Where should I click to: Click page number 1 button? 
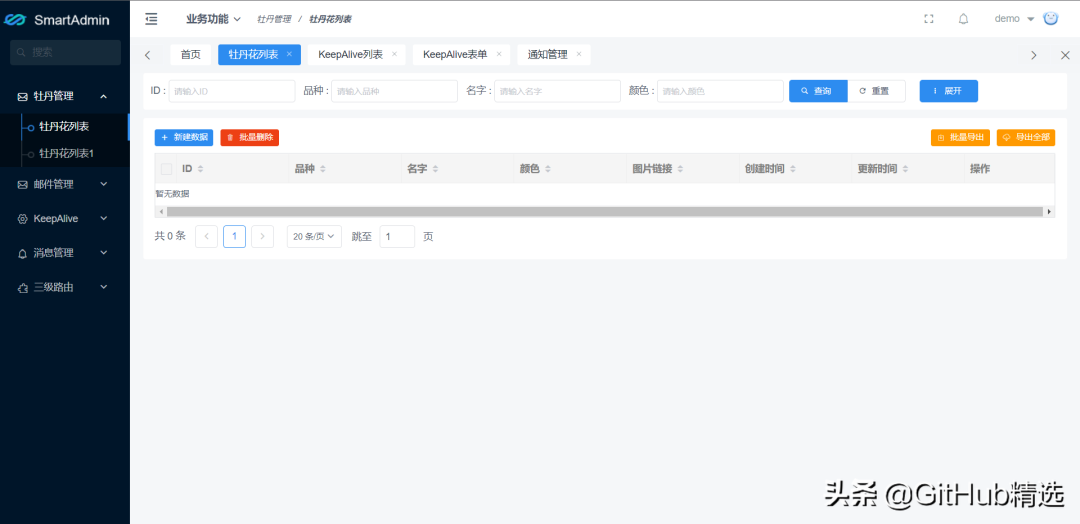tap(234, 236)
